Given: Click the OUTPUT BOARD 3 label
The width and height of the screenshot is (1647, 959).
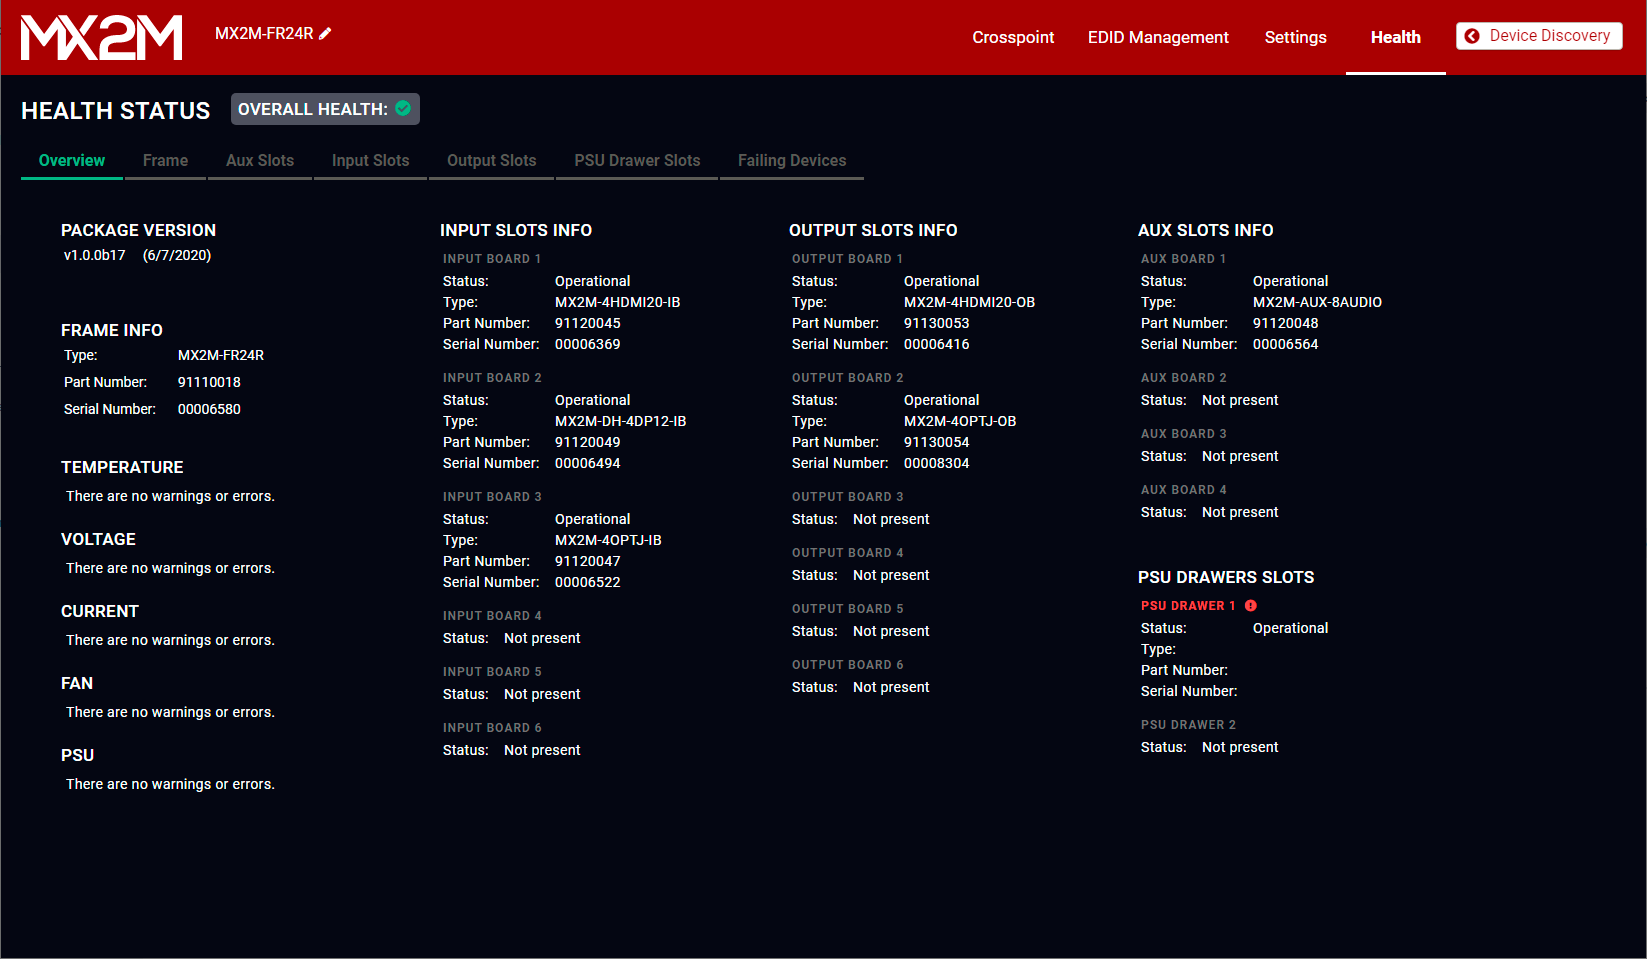Looking at the screenshot, I should pyautogui.click(x=847, y=497).
